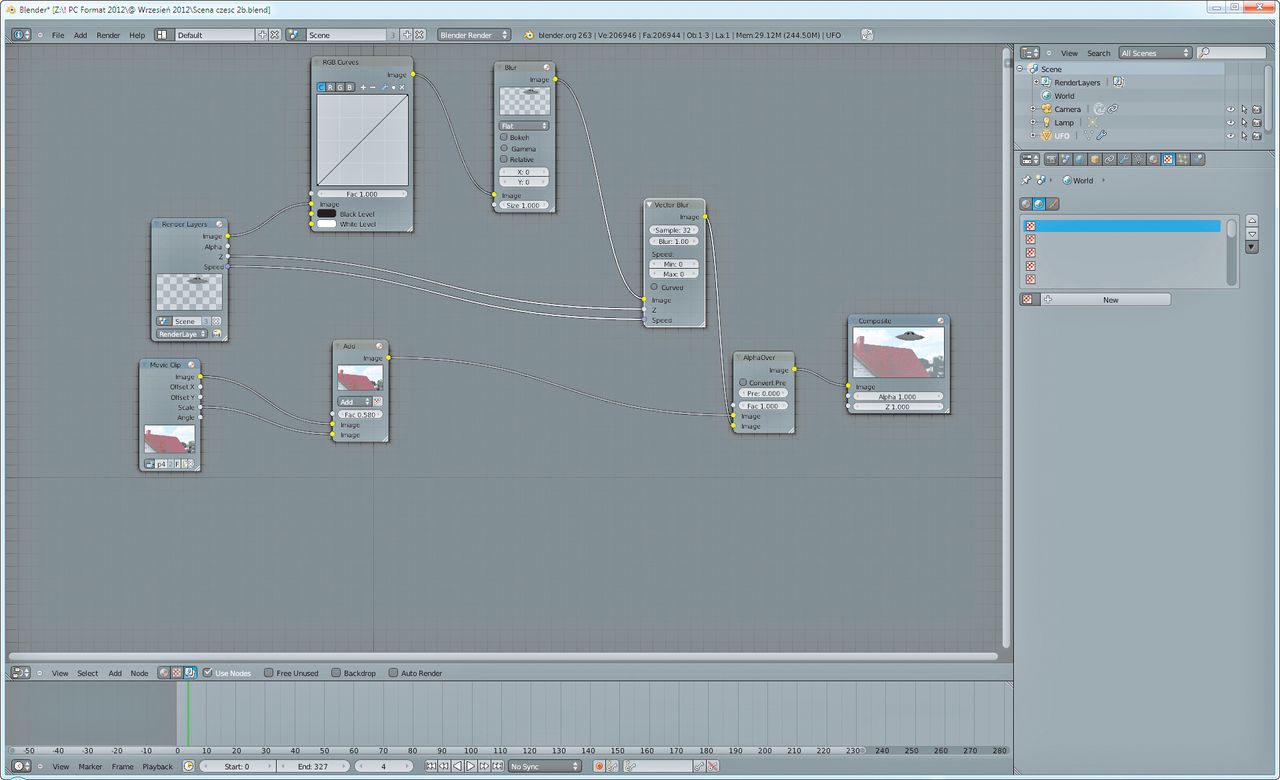Open the Add blend mode dropdown in node
Image resolution: width=1280 pixels, height=780 pixels.
354,402
